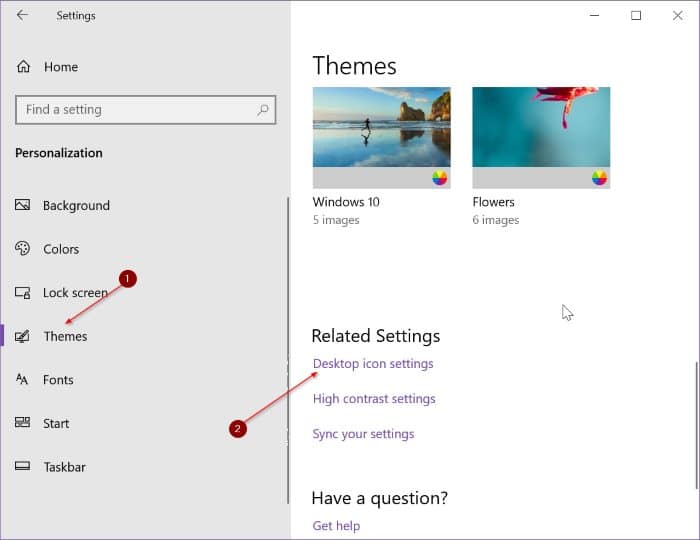
Task: Select Themes in the sidebar
Action: [65, 336]
